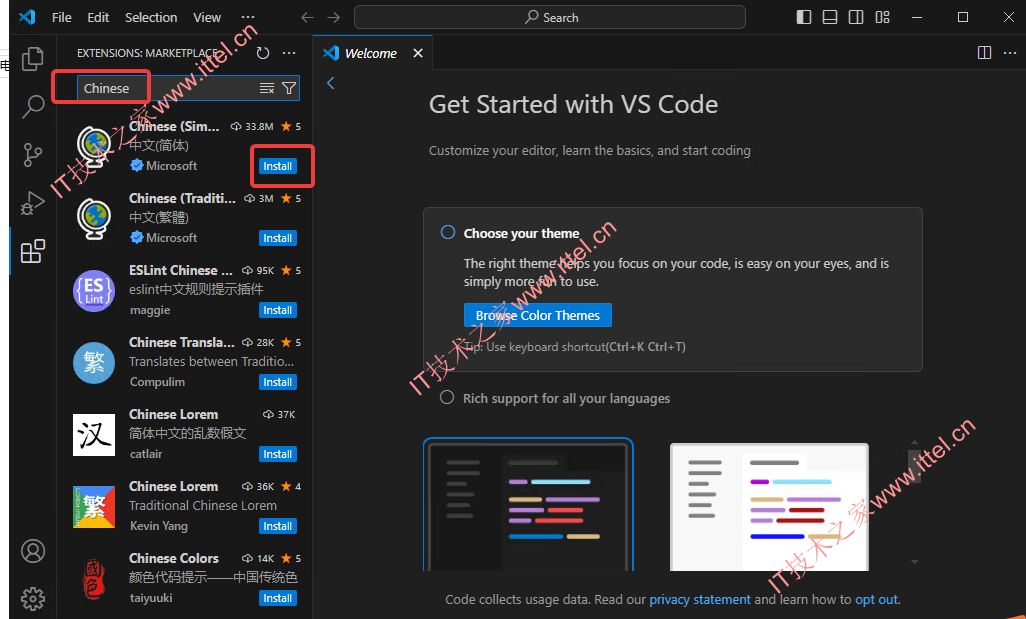Open the extensions filter menu
The width and height of the screenshot is (1026, 619).
point(289,88)
